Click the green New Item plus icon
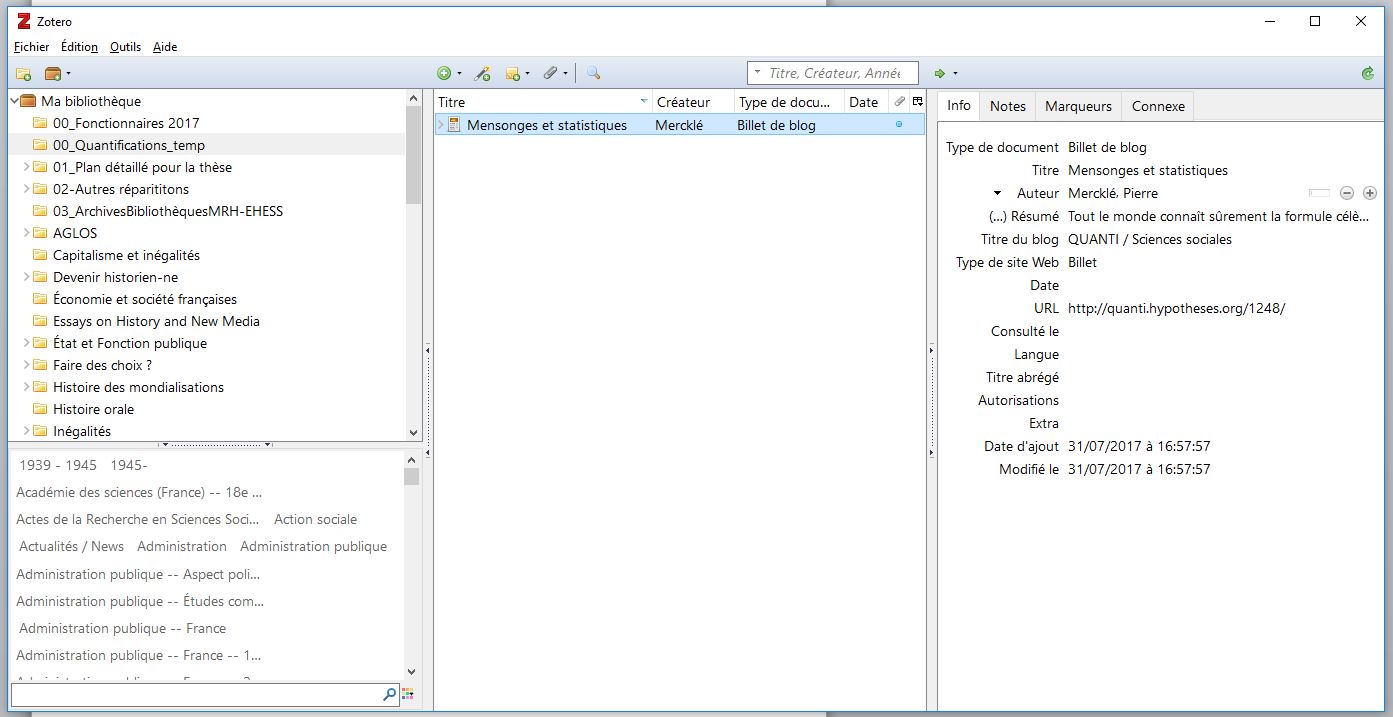Image resolution: width=1393 pixels, height=717 pixels. coord(444,73)
